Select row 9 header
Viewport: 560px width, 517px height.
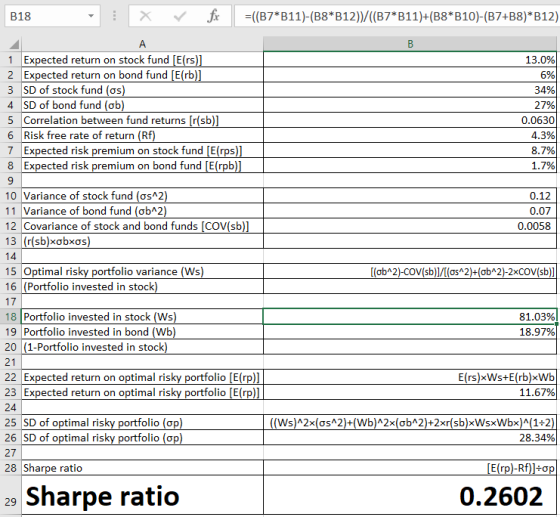11,181
